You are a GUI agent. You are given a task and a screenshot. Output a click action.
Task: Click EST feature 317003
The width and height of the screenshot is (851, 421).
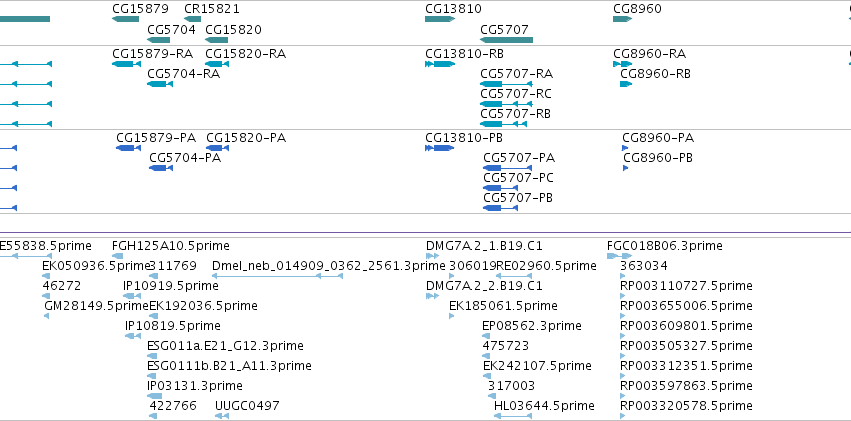click(x=492, y=396)
